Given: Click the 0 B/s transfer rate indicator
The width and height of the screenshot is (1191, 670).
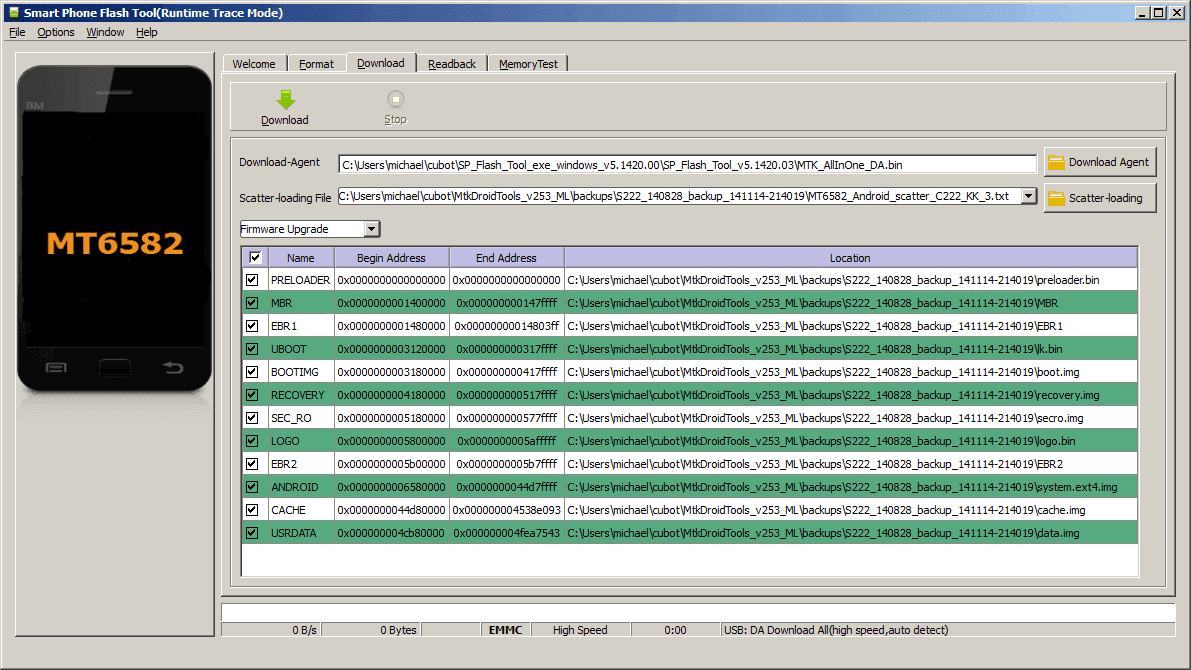Looking at the screenshot, I should (x=271, y=630).
